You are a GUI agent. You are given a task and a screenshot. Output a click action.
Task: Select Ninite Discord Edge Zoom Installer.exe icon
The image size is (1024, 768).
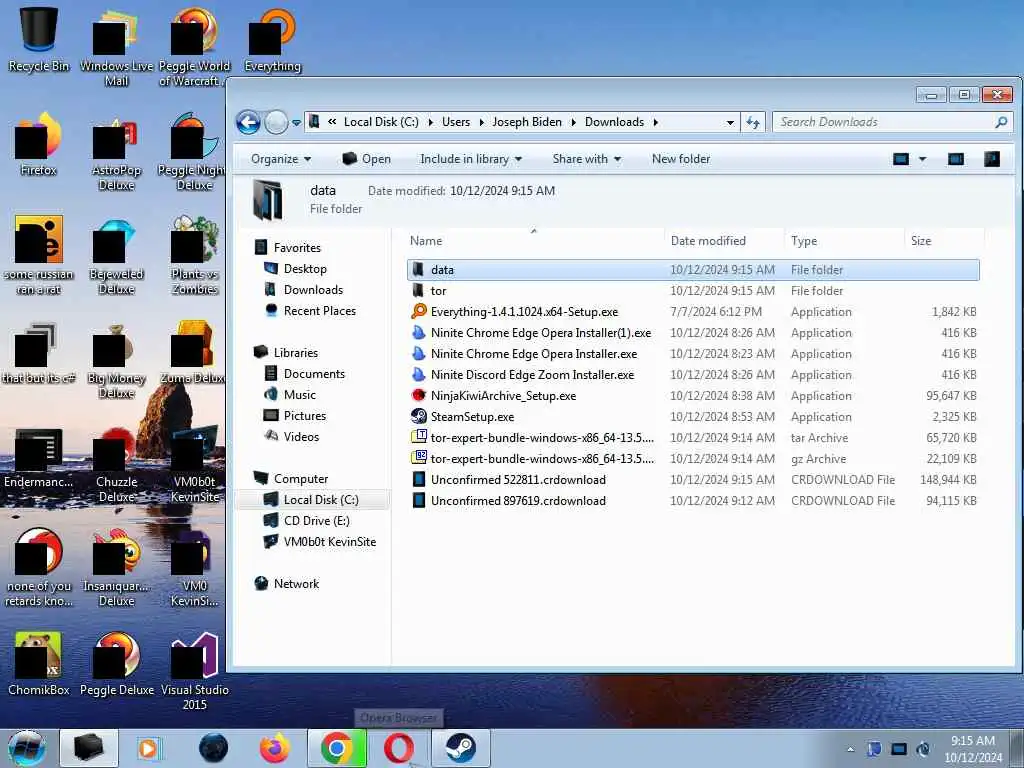point(419,375)
